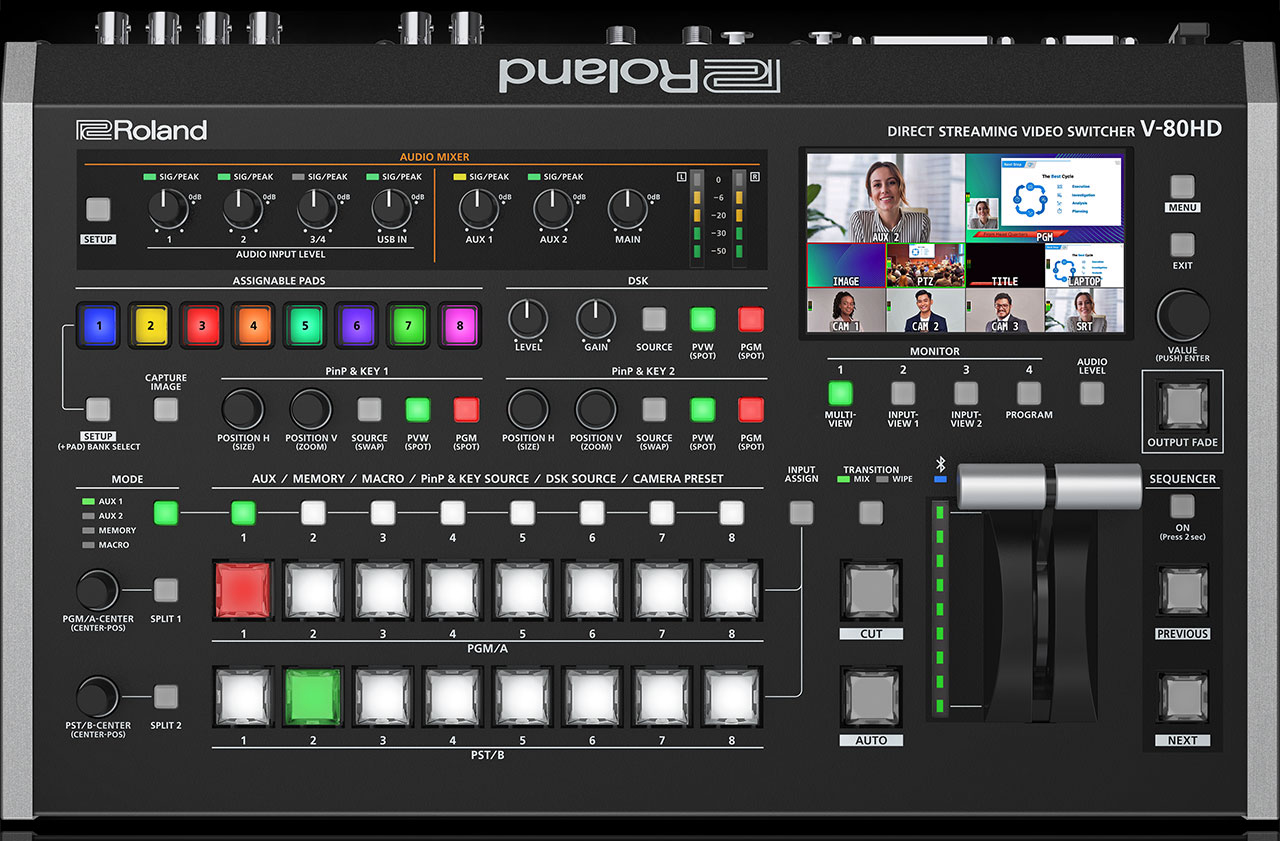Screen dimensions: 1280x841
Task: Click the SEQUENCER PREVIOUS button
Action: point(1183,590)
